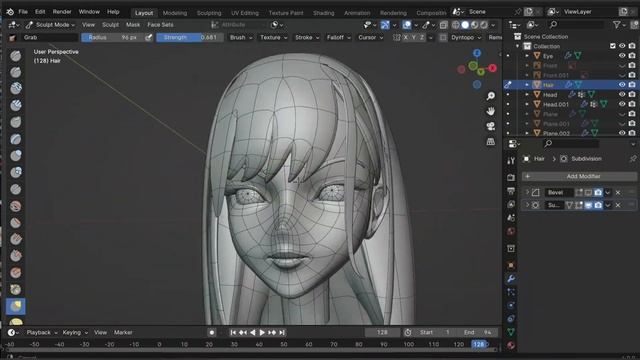Open the Render menu
Screen dimensions: 640x360
(x=62, y=12)
